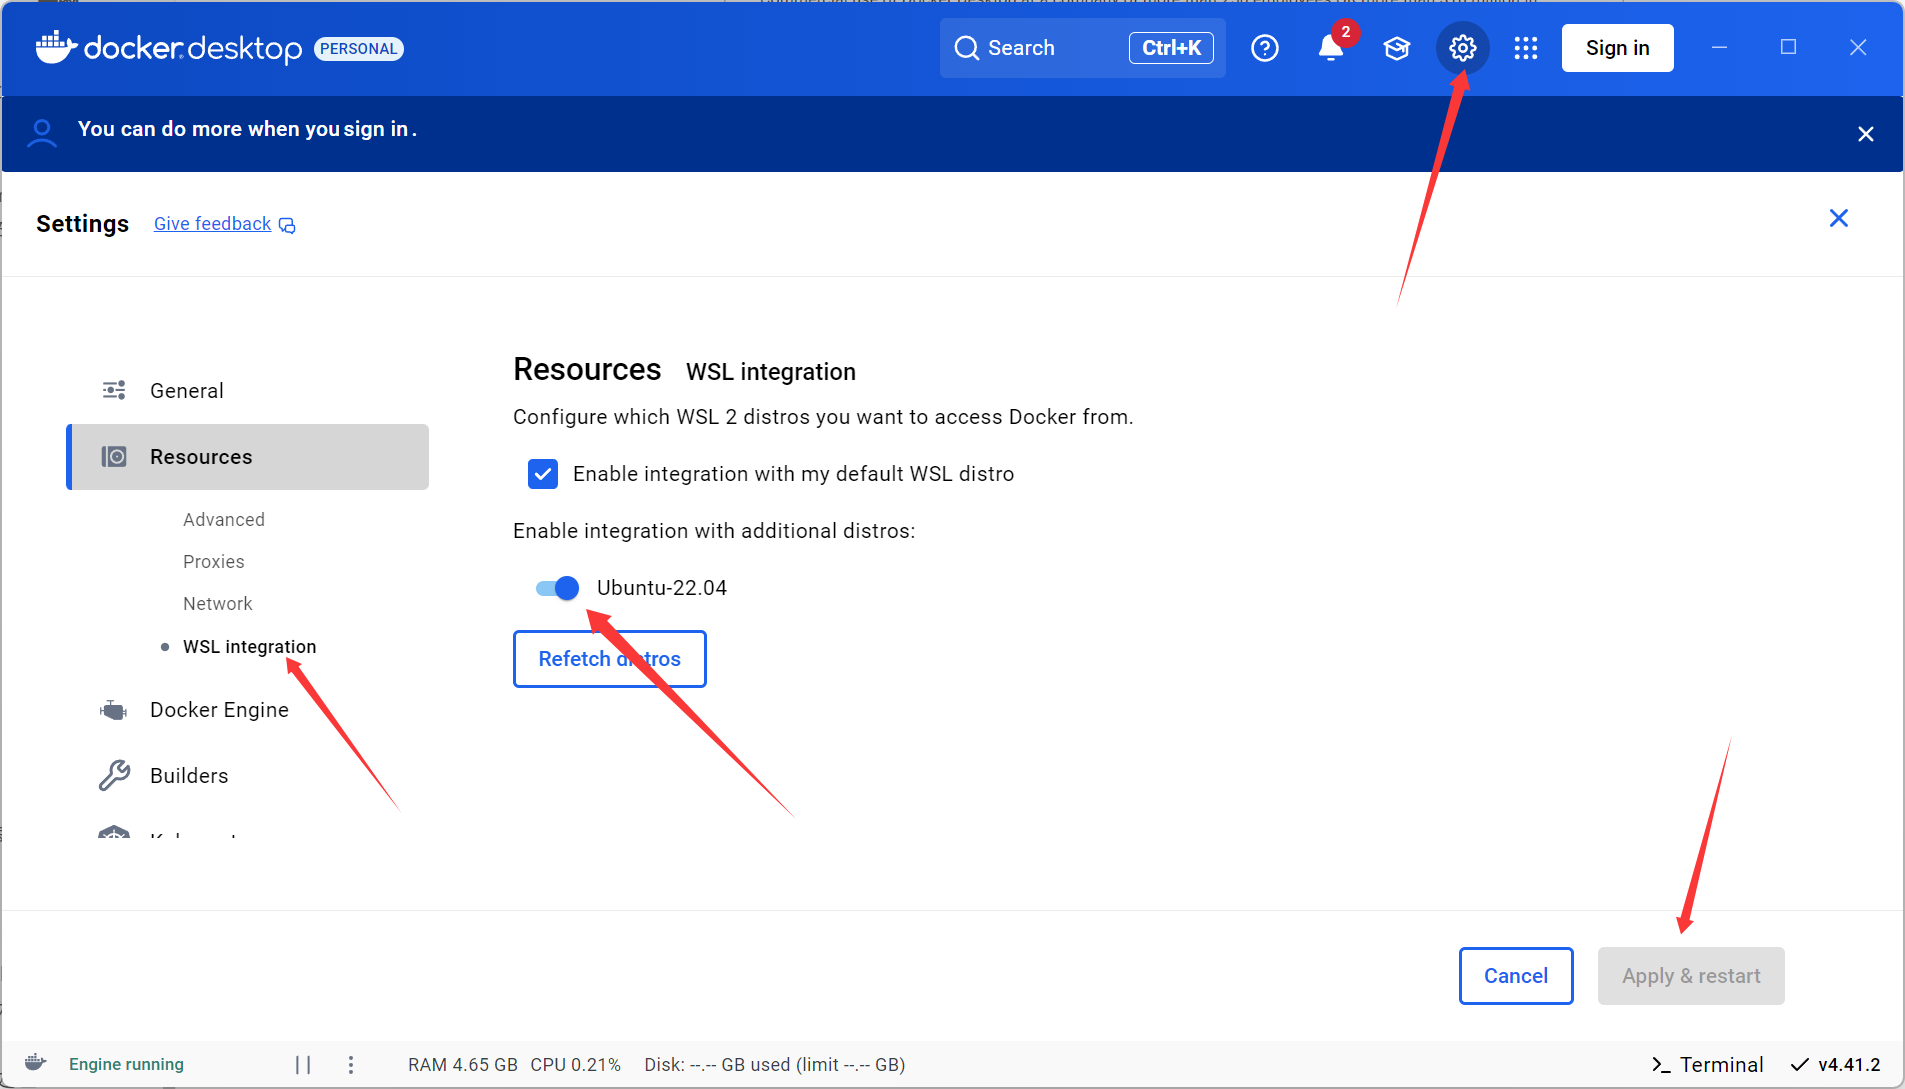Image resolution: width=1905 pixels, height=1089 pixels.
Task: Click Ubuntu-22.04 distro label
Action: pyautogui.click(x=662, y=588)
